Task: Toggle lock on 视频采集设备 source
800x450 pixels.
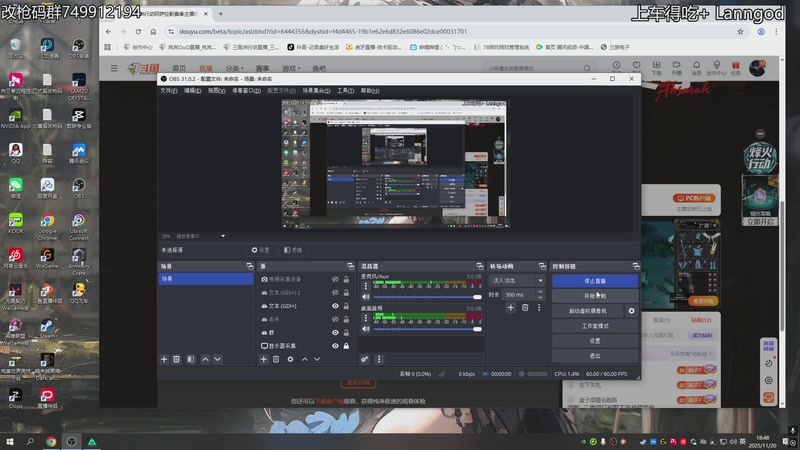Action: [x=346, y=280]
